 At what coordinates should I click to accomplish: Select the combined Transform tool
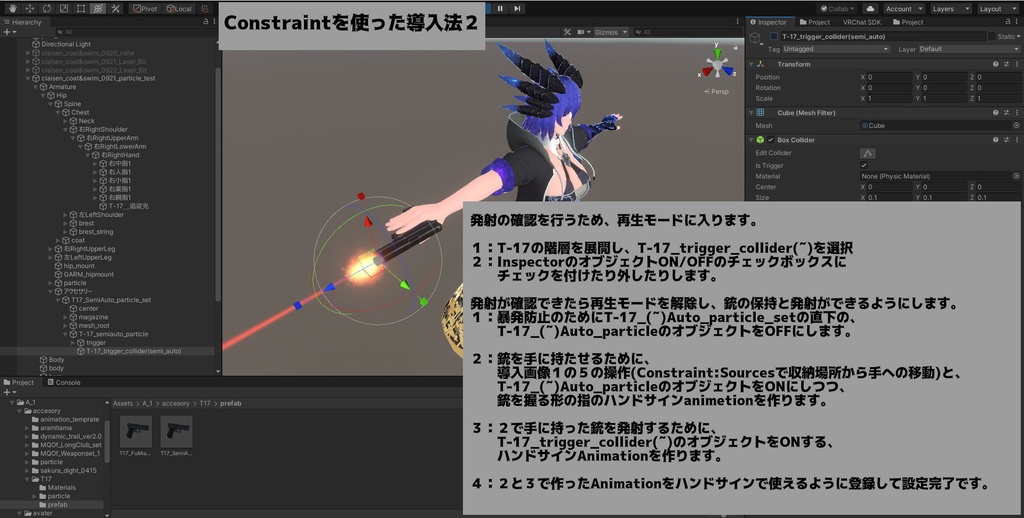tap(97, 8)
